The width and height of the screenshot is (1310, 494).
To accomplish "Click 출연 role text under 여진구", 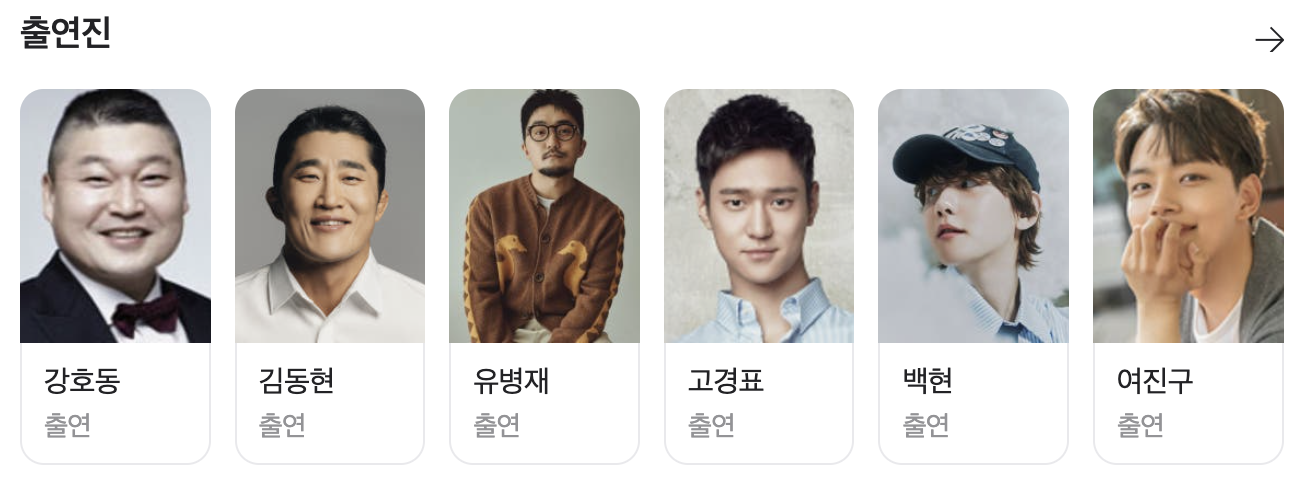I will coord(1141,425).
